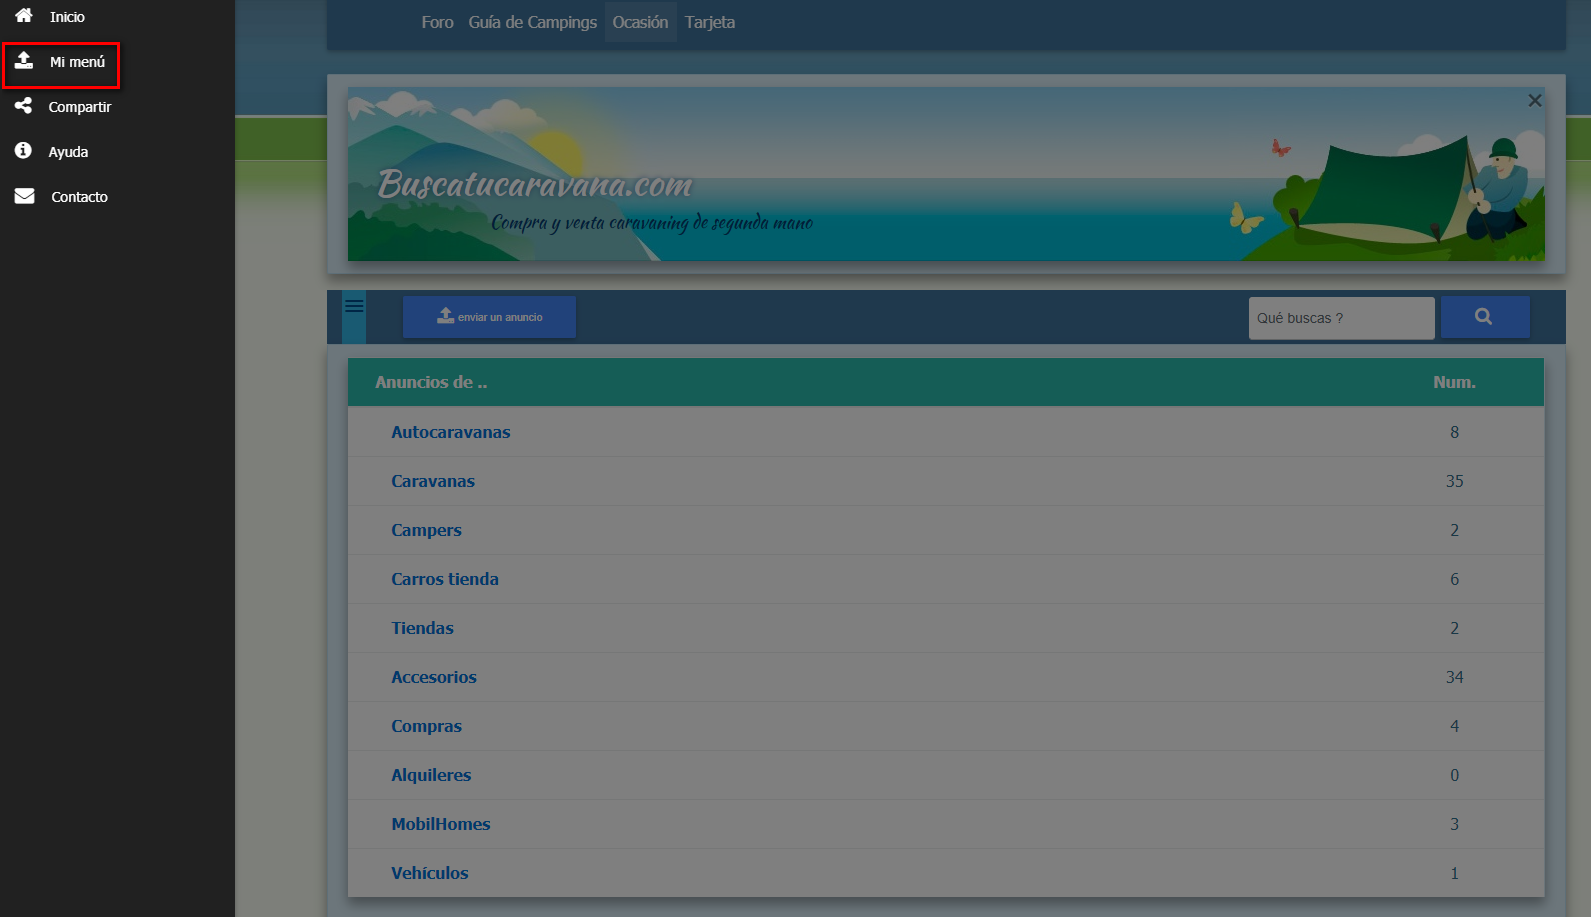1591x917 pixels.
Task: Click the Buscatucaravana.com banner image
Action: click(946, 174)
